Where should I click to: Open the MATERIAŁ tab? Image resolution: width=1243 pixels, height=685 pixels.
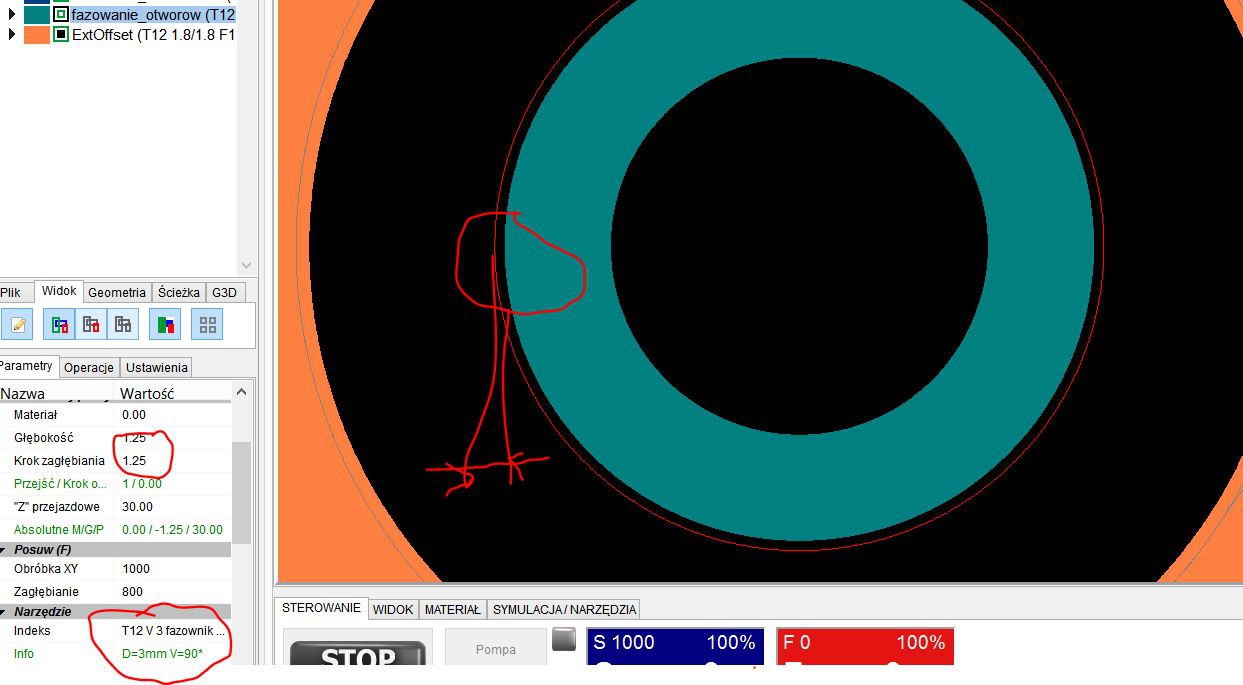453,609
